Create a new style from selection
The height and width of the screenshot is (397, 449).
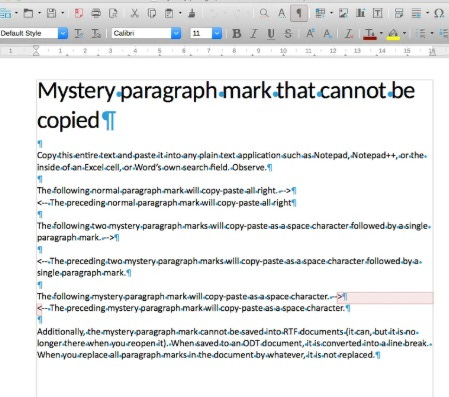pyautogui.click(x=96, y=33)
